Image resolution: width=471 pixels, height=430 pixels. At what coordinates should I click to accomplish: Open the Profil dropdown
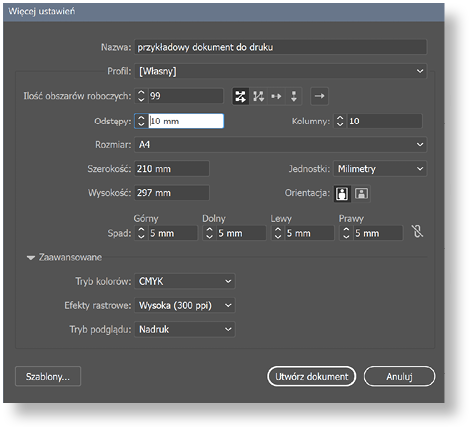point(280,71)
